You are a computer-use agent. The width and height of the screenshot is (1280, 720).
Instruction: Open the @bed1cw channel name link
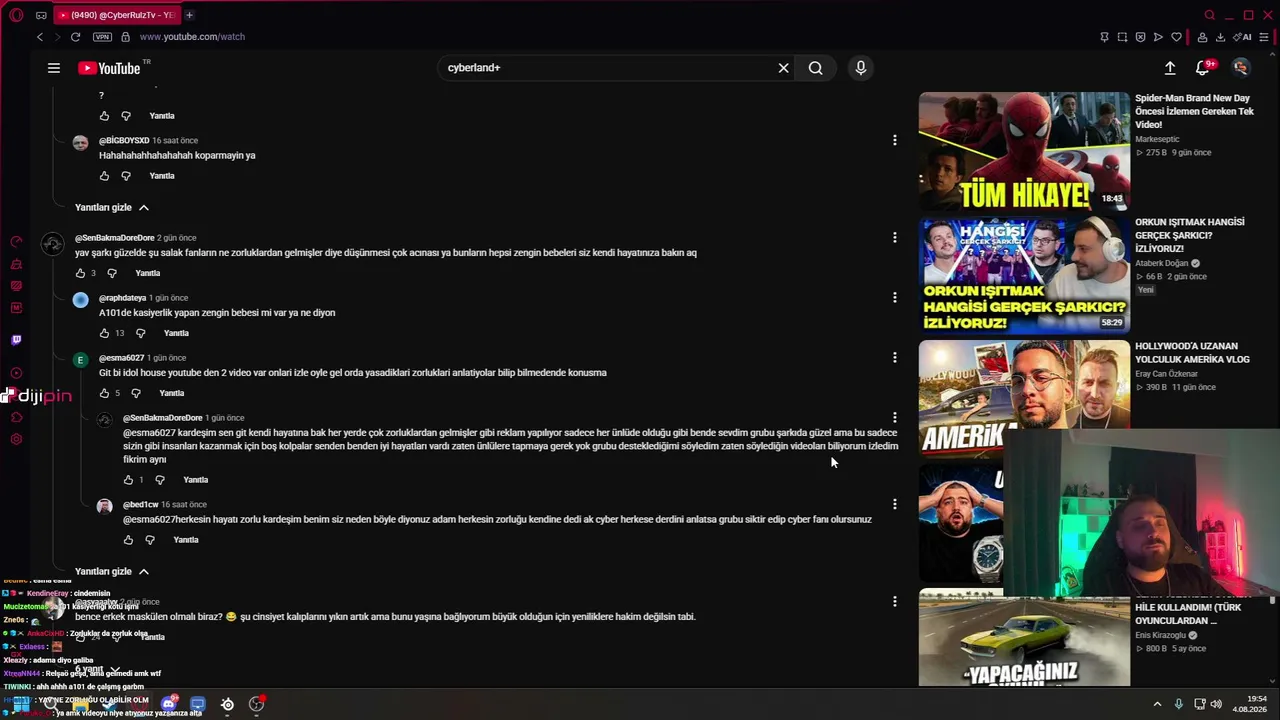pos(140,505)
